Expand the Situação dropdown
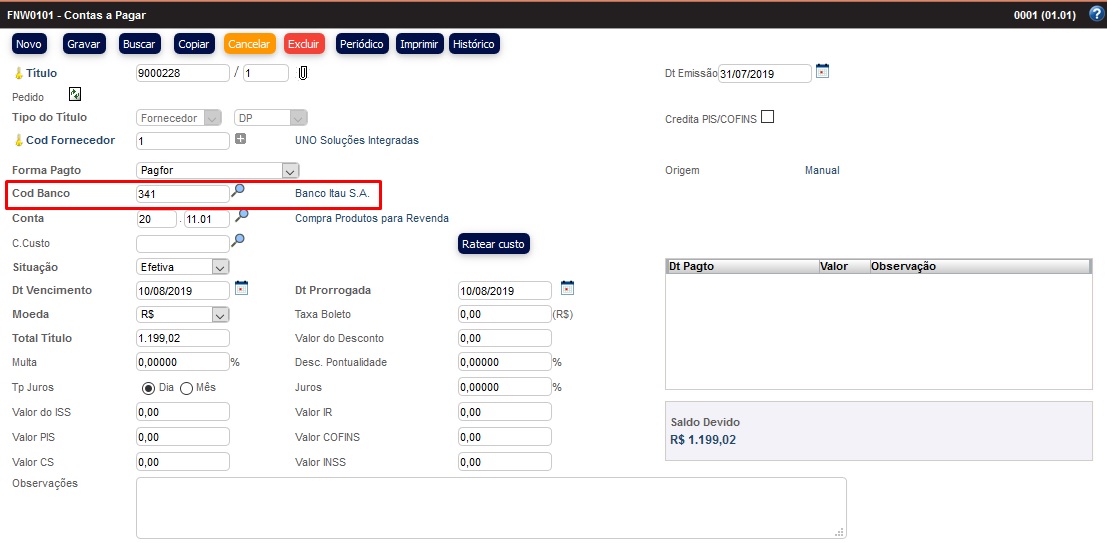This screenshot has height=543, width=1107. [220, 267]
